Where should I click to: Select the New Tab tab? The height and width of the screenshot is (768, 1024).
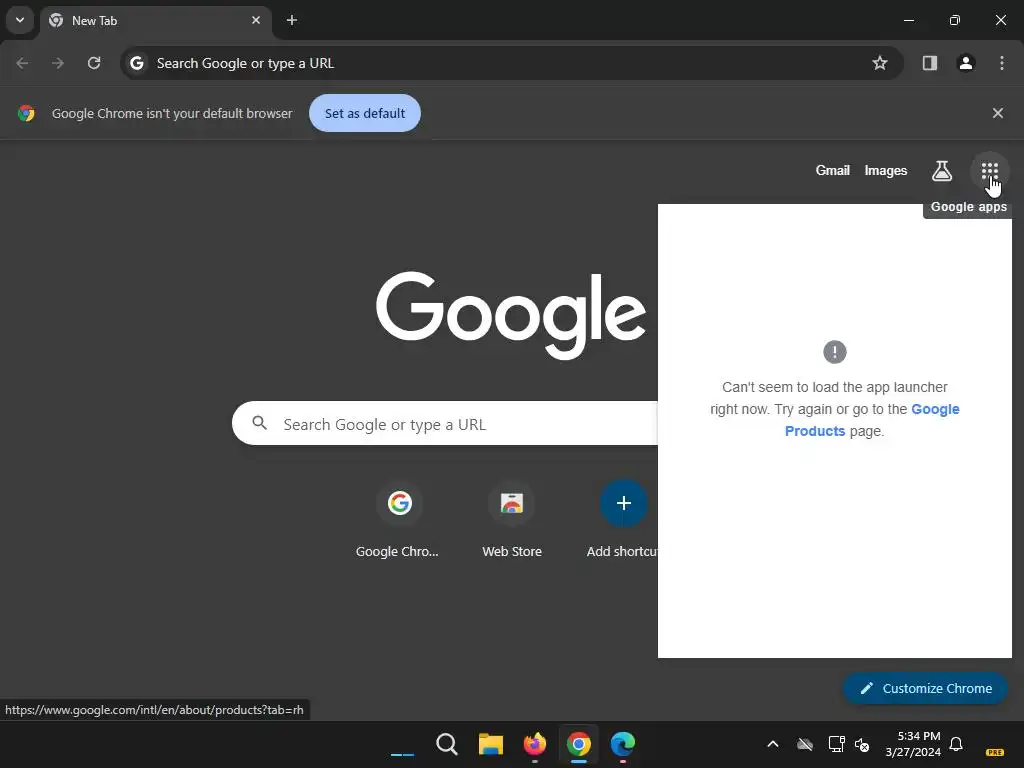pyautogui.click(x=155, y=20)
